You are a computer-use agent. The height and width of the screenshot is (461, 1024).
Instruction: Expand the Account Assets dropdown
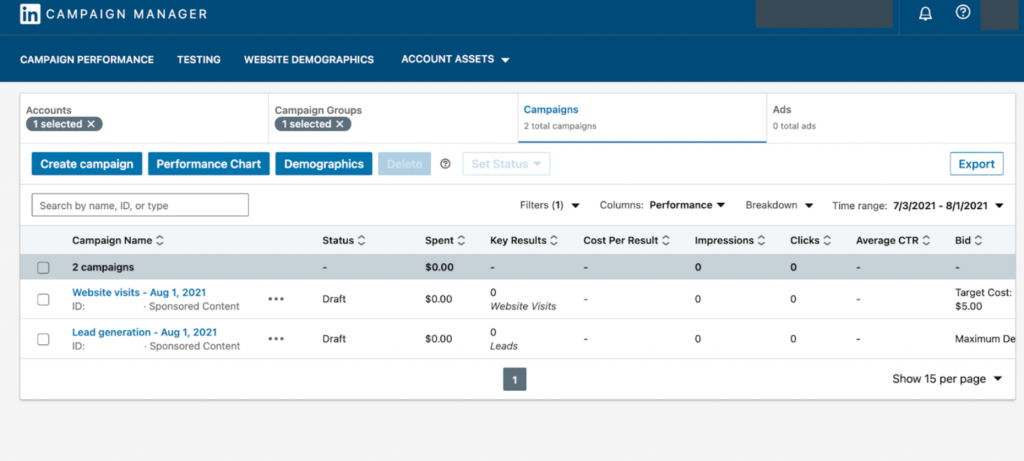click(455, 59)
